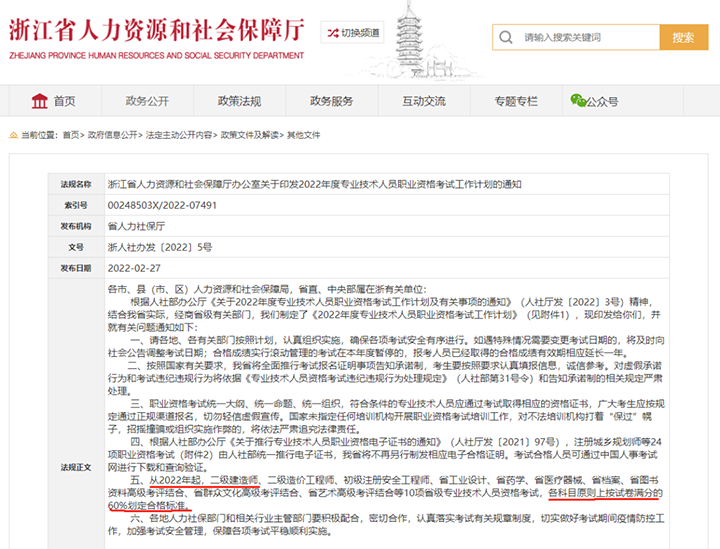This screenshot has width=720, height=549.
Task: Click the paragraph starting 六、各地人力社保部门
Action: coord(386,525)
